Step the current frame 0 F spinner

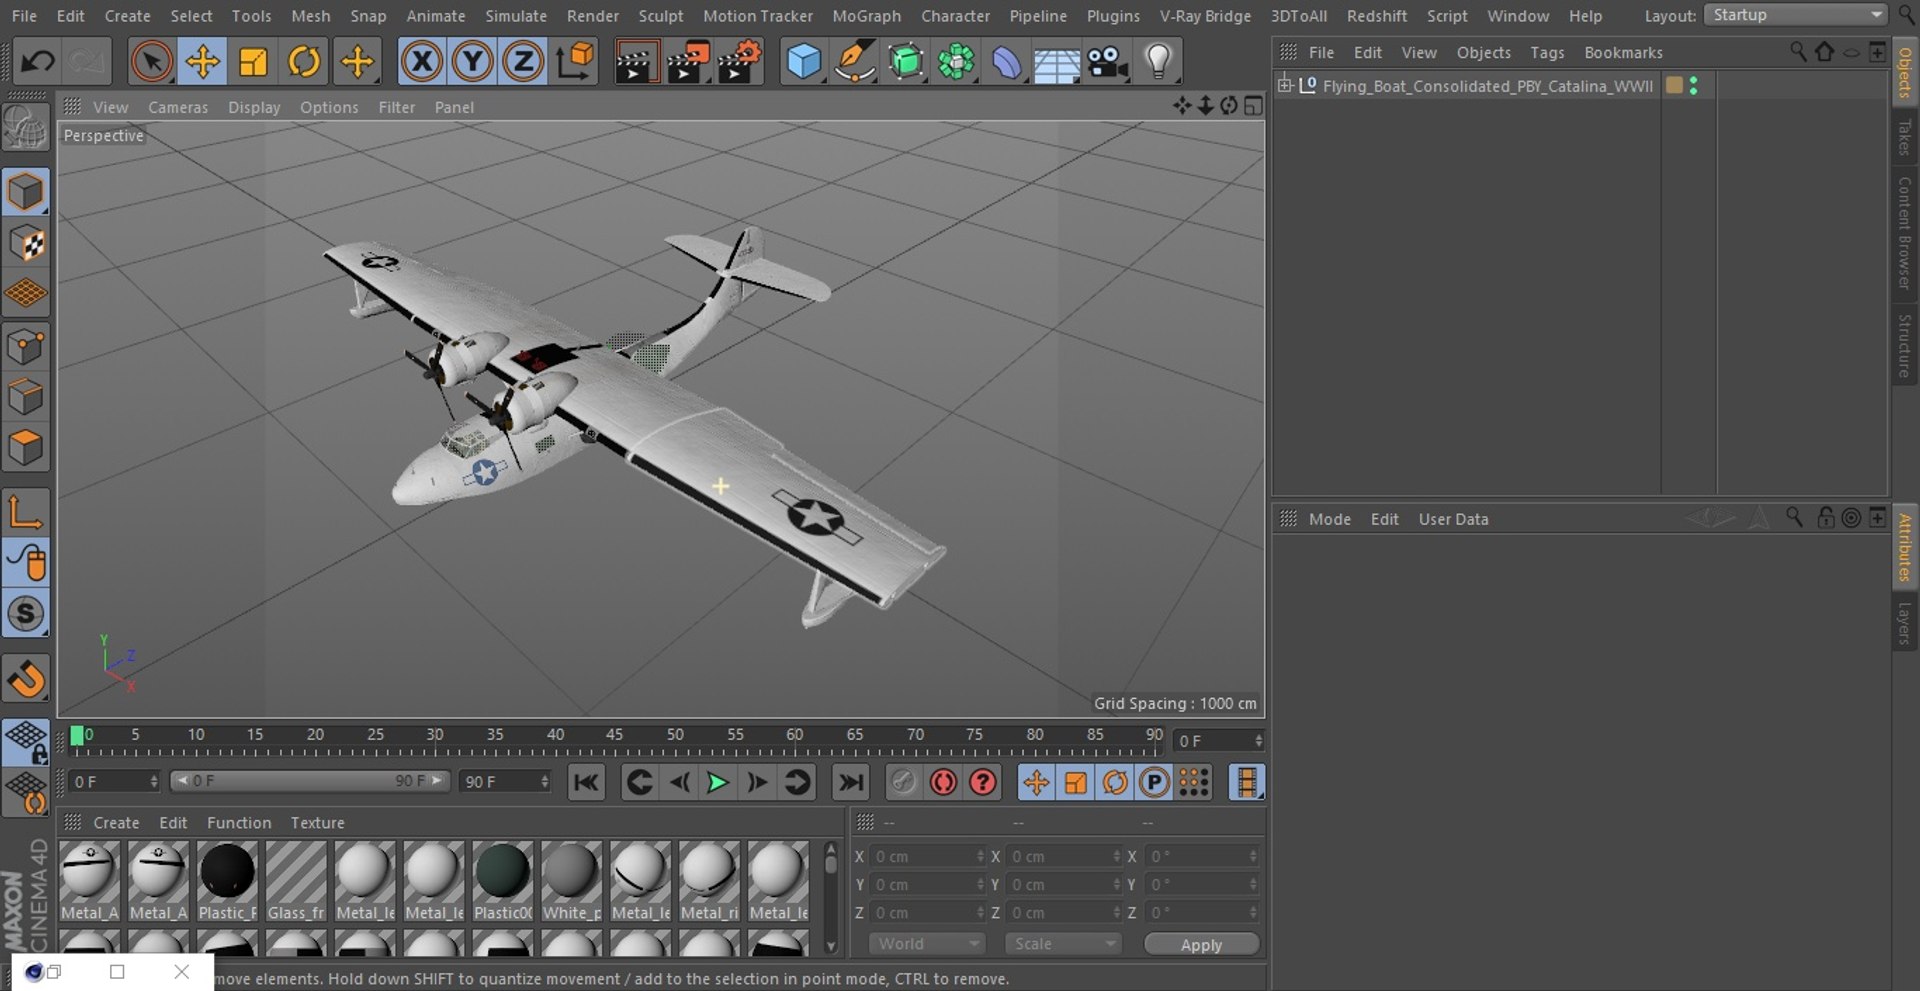(x=1258, y=741)
